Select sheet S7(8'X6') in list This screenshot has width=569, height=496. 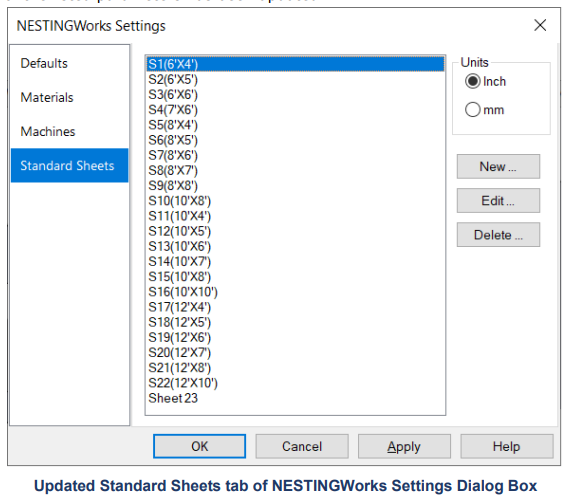pyautogui.click(x=295, y=155)
